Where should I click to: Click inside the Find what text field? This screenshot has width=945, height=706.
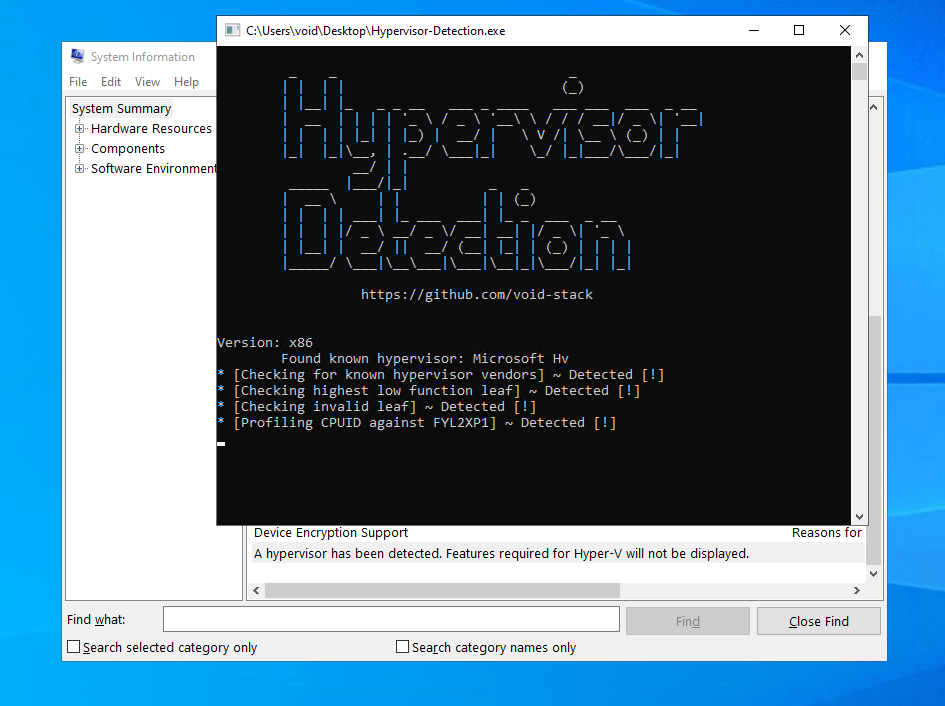point(391,620)
